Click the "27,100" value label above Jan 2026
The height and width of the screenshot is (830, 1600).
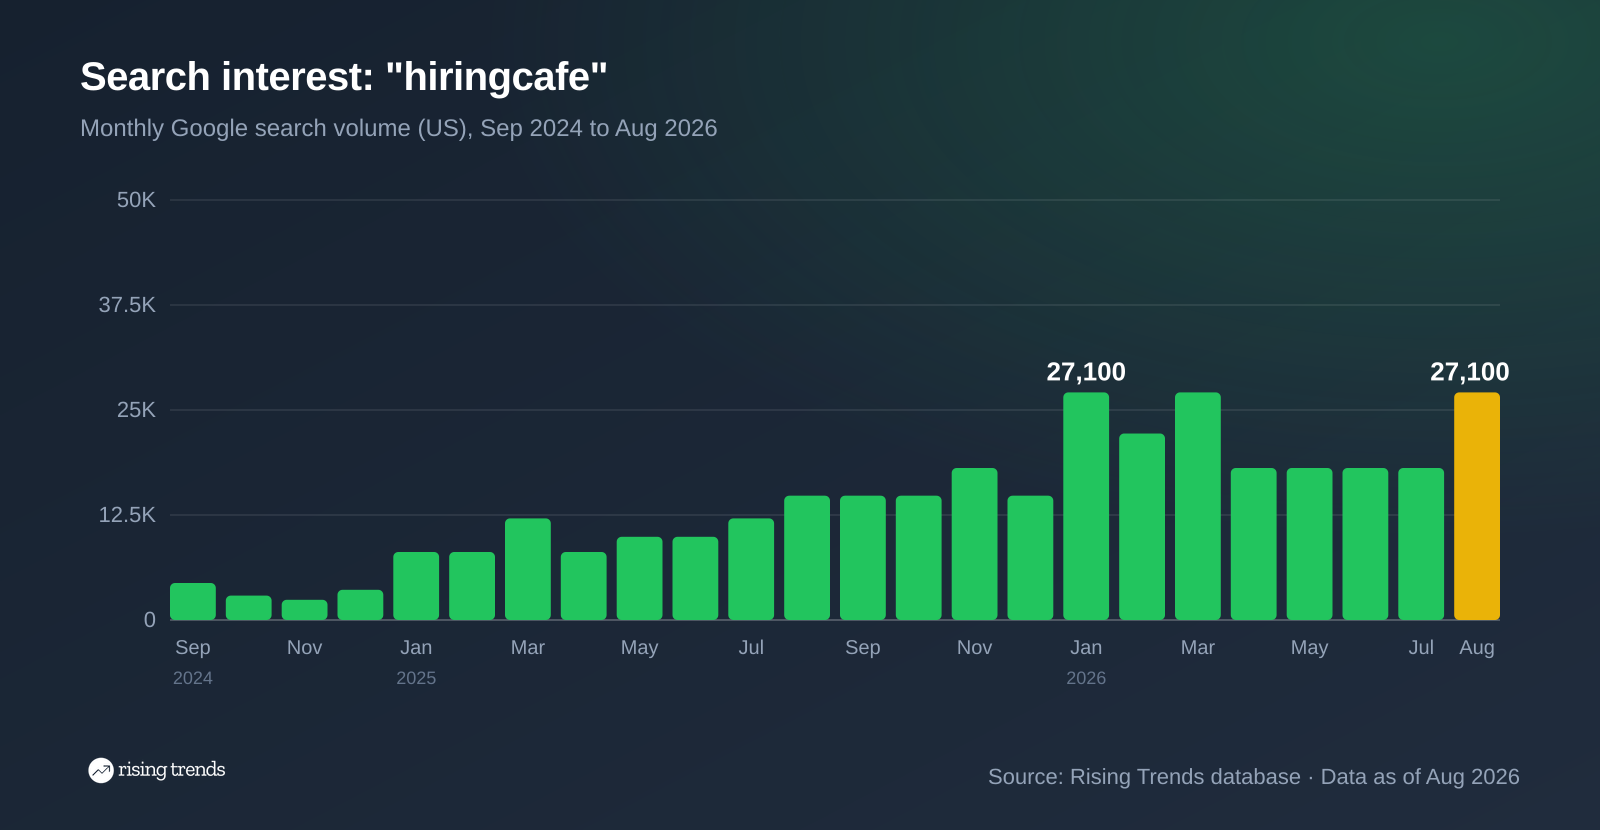[x=1086, y=372]
